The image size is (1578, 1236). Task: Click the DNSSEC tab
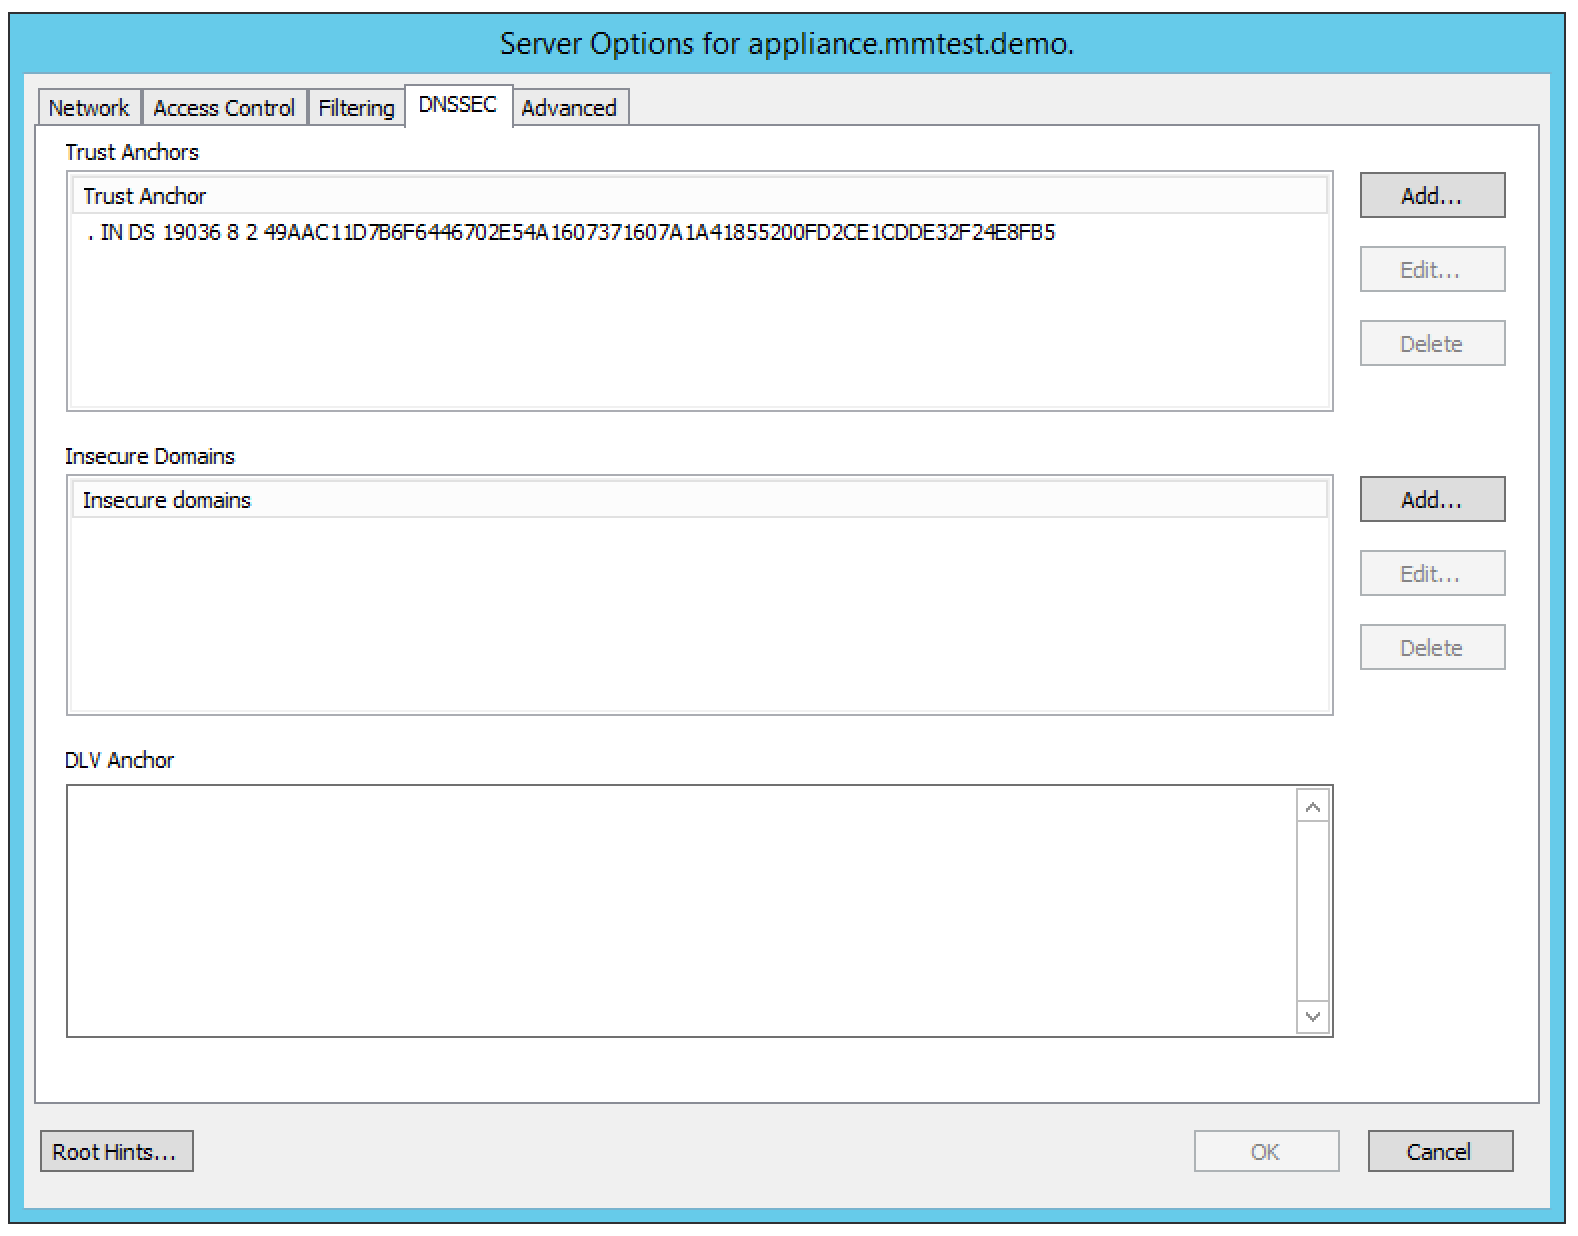458,105
